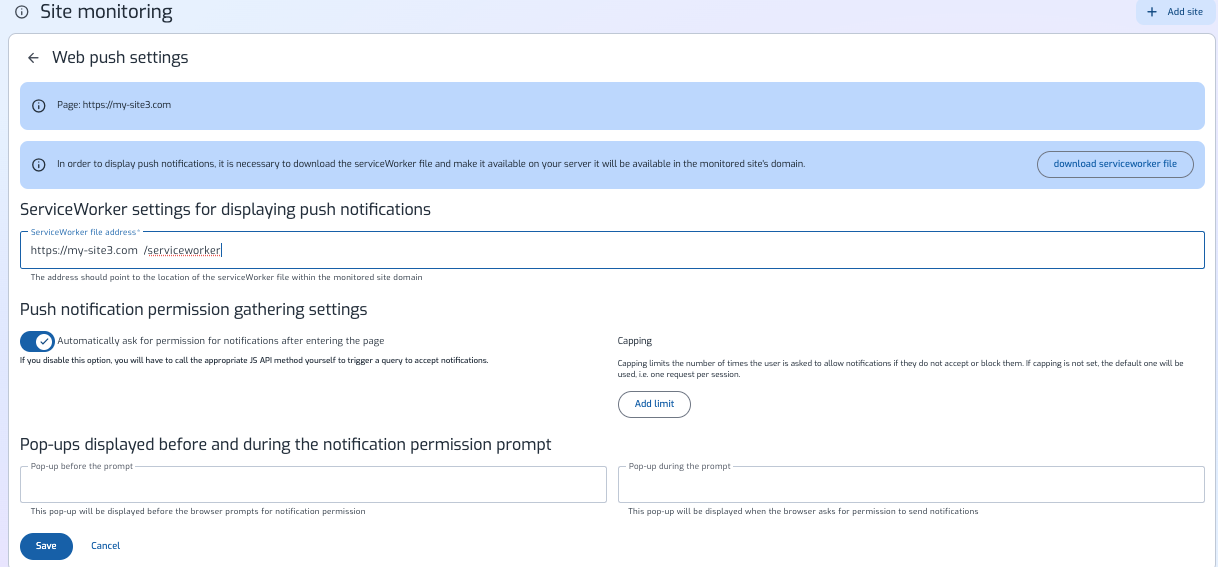Click the info icon beside Site monitoring title
The width and height of the screenshot is (1218, 567).
(x=21, y=12)
